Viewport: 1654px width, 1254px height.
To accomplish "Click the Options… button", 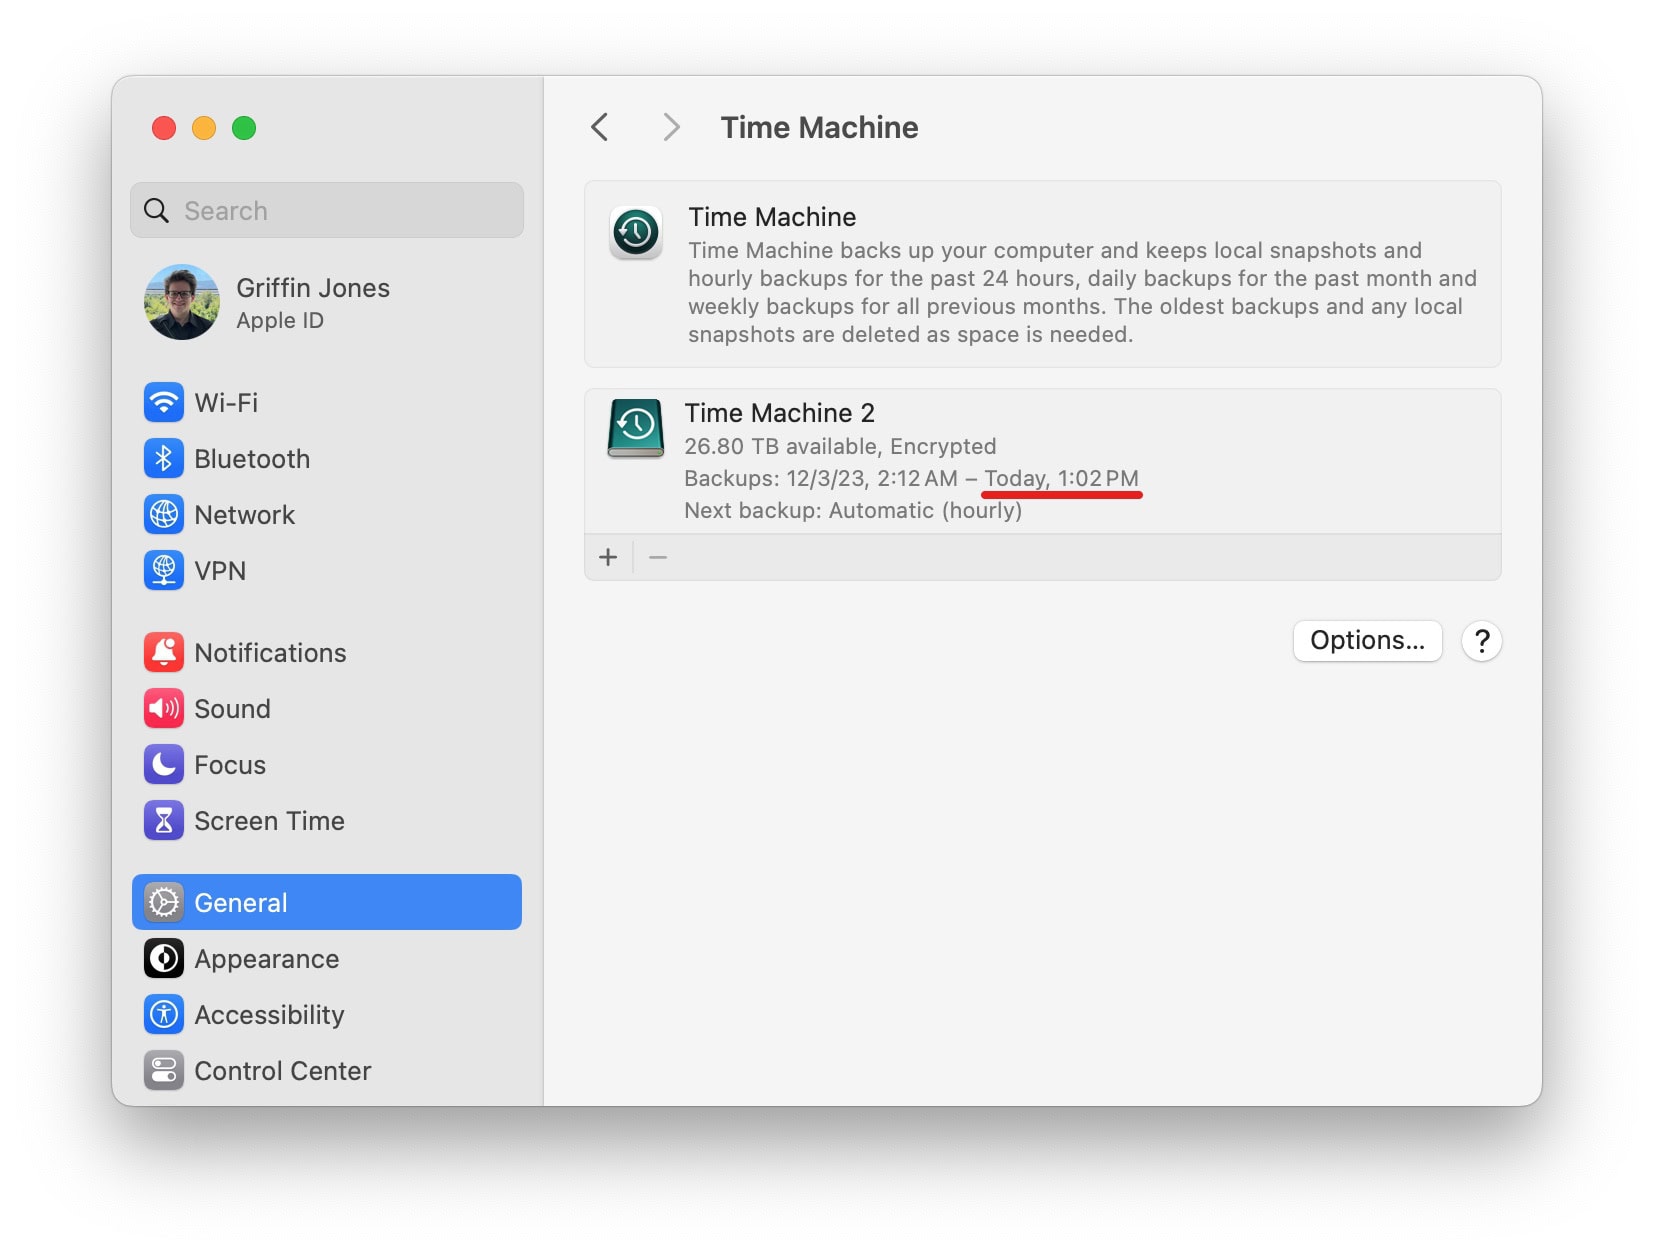I will 1366,641.
